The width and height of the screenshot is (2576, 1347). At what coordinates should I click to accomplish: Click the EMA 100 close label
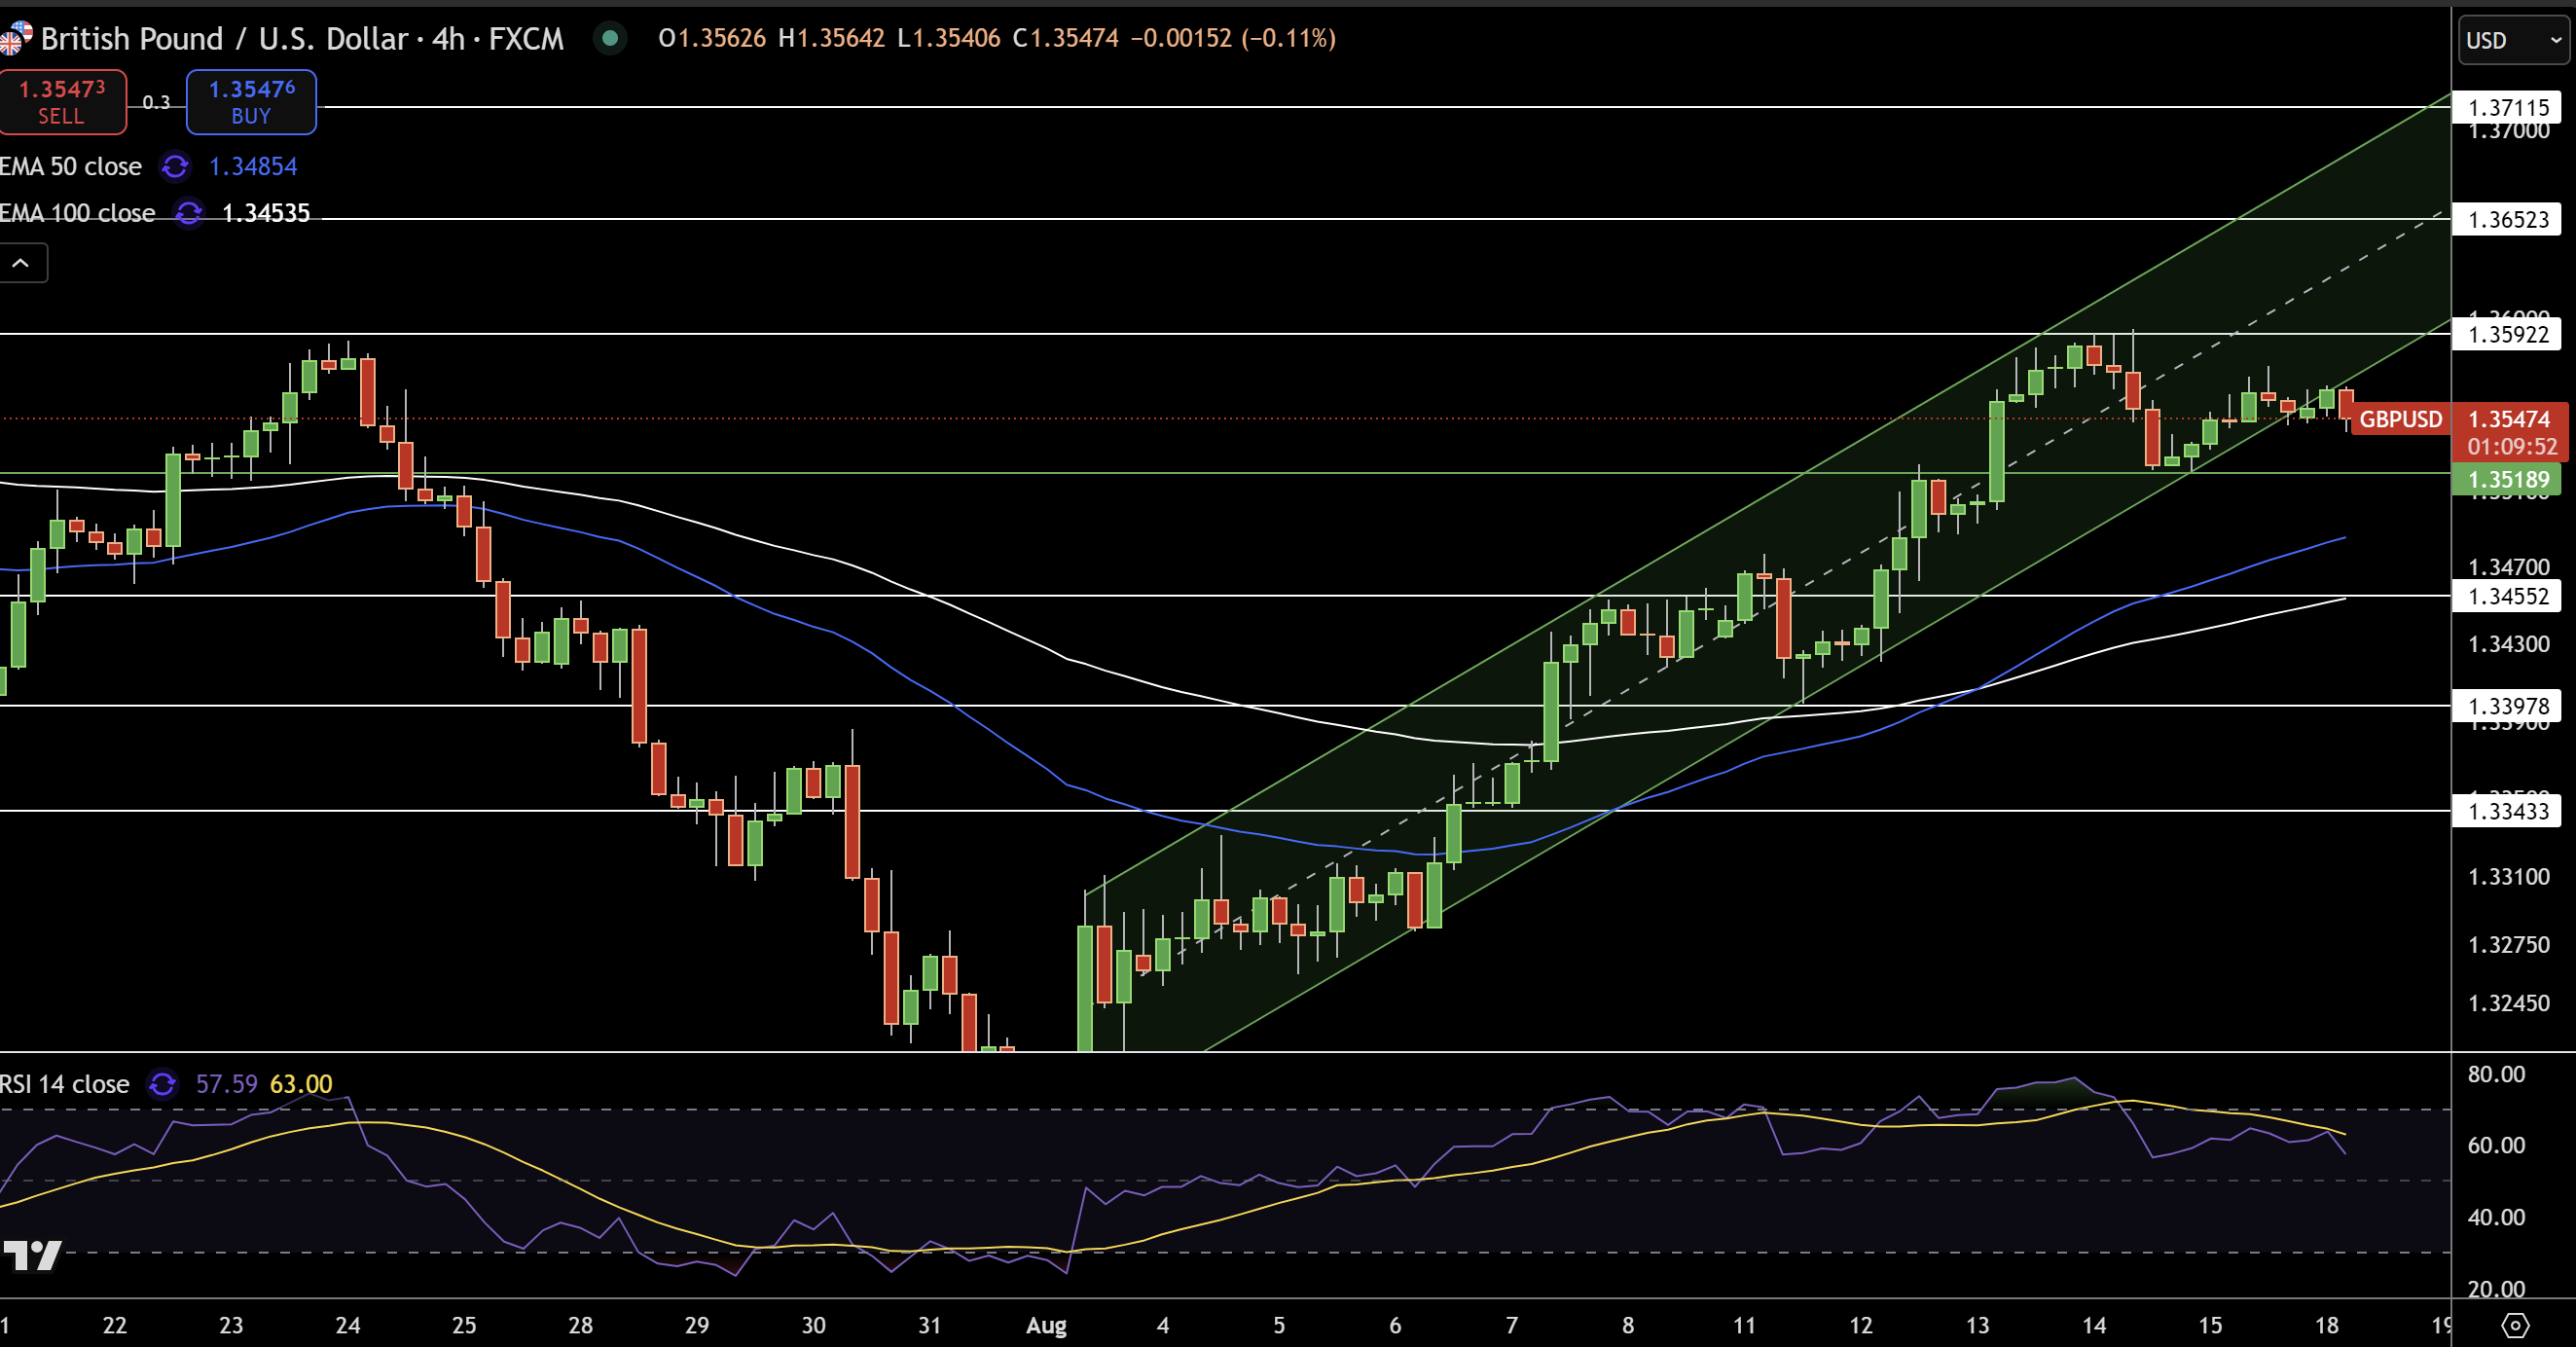(x=78, y=213)
